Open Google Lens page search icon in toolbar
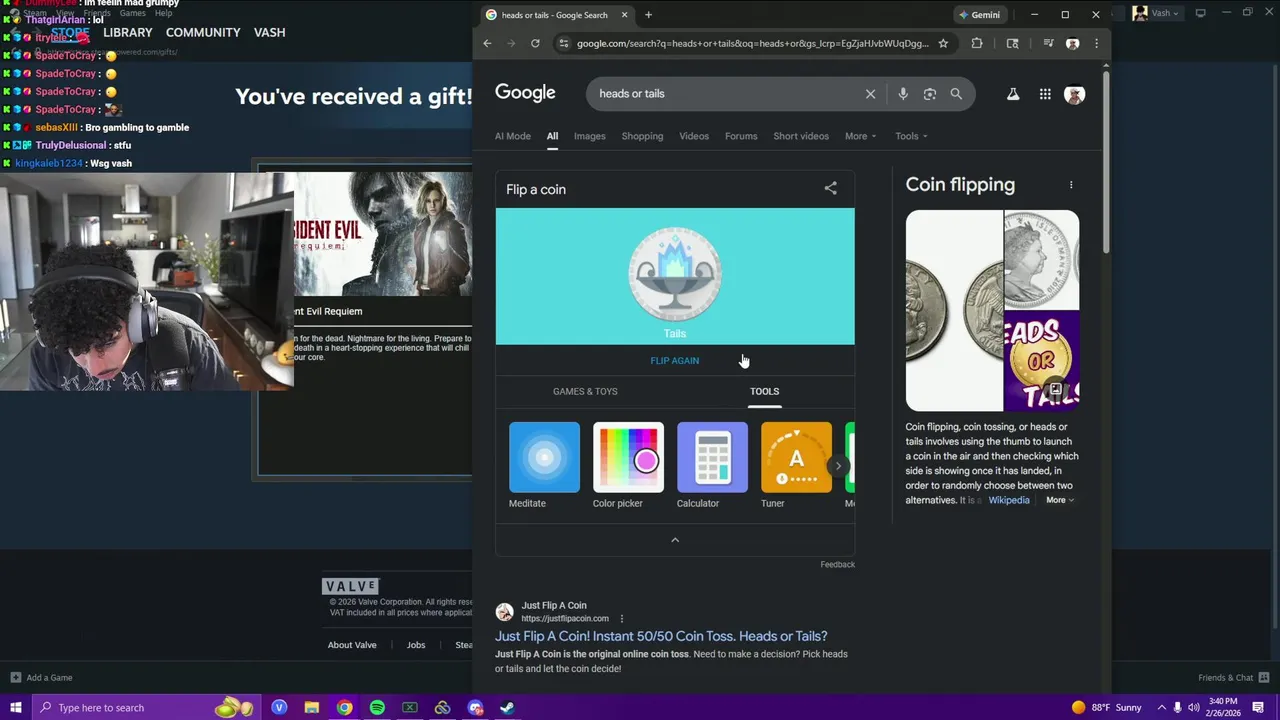Viewport: 1280px width, 720px height. point(1012,43)
